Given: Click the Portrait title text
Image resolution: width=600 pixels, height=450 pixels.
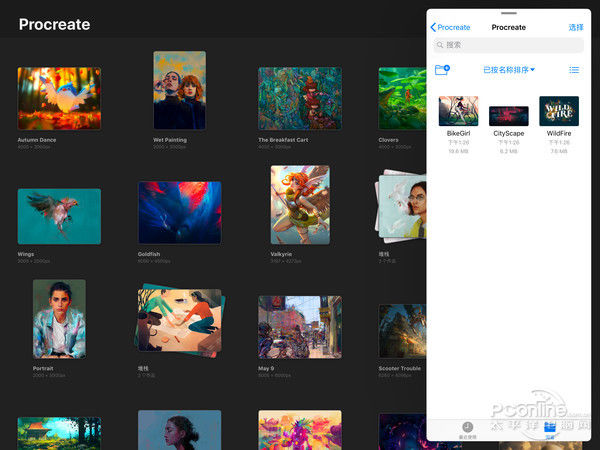Looking at the screenshot, I should 43,368.
